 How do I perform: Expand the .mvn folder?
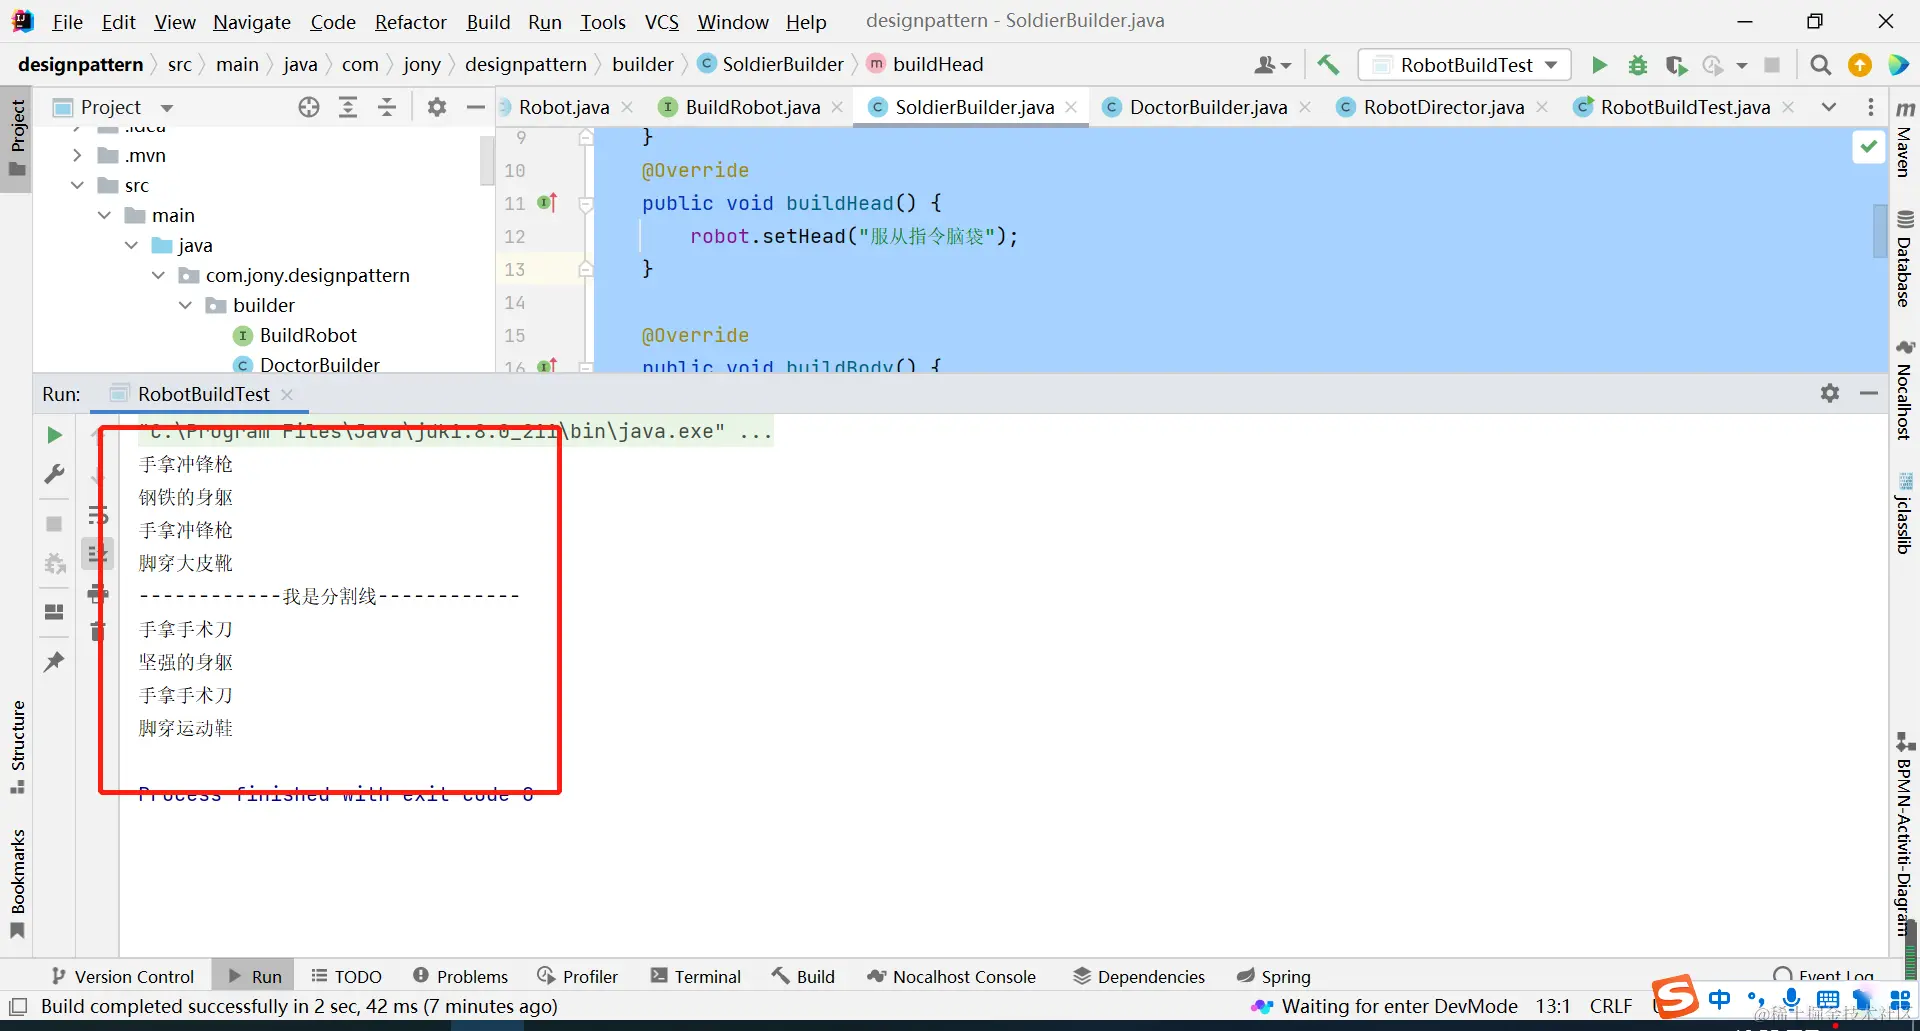pyautogui.click(x=77, y=155)
